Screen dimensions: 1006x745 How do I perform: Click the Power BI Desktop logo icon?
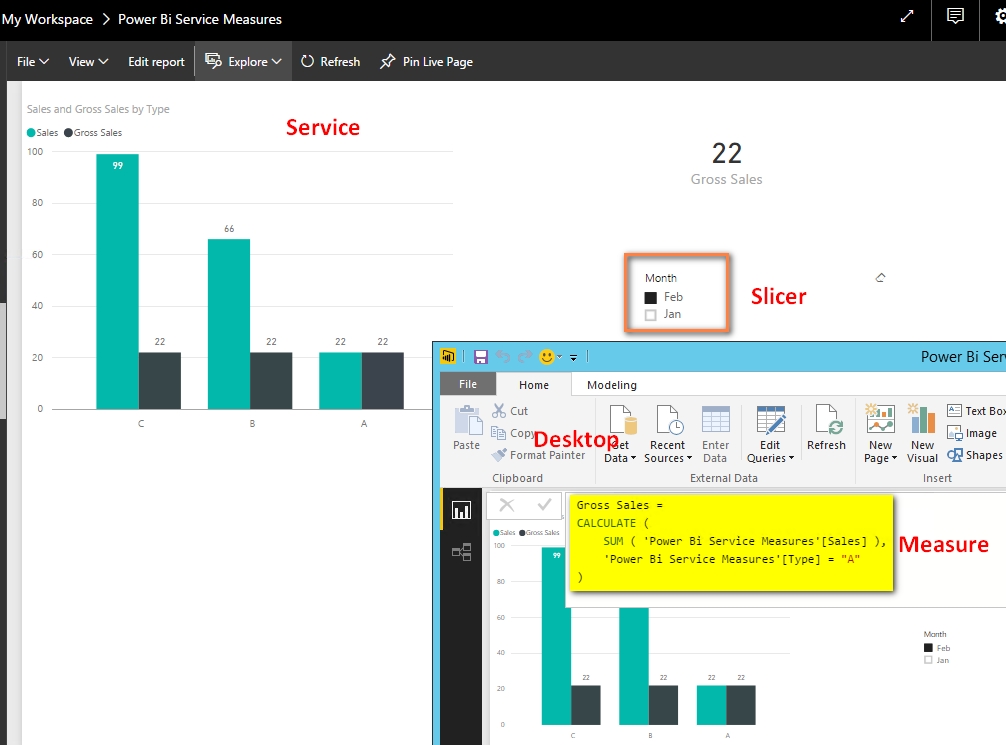coord(448,356)
